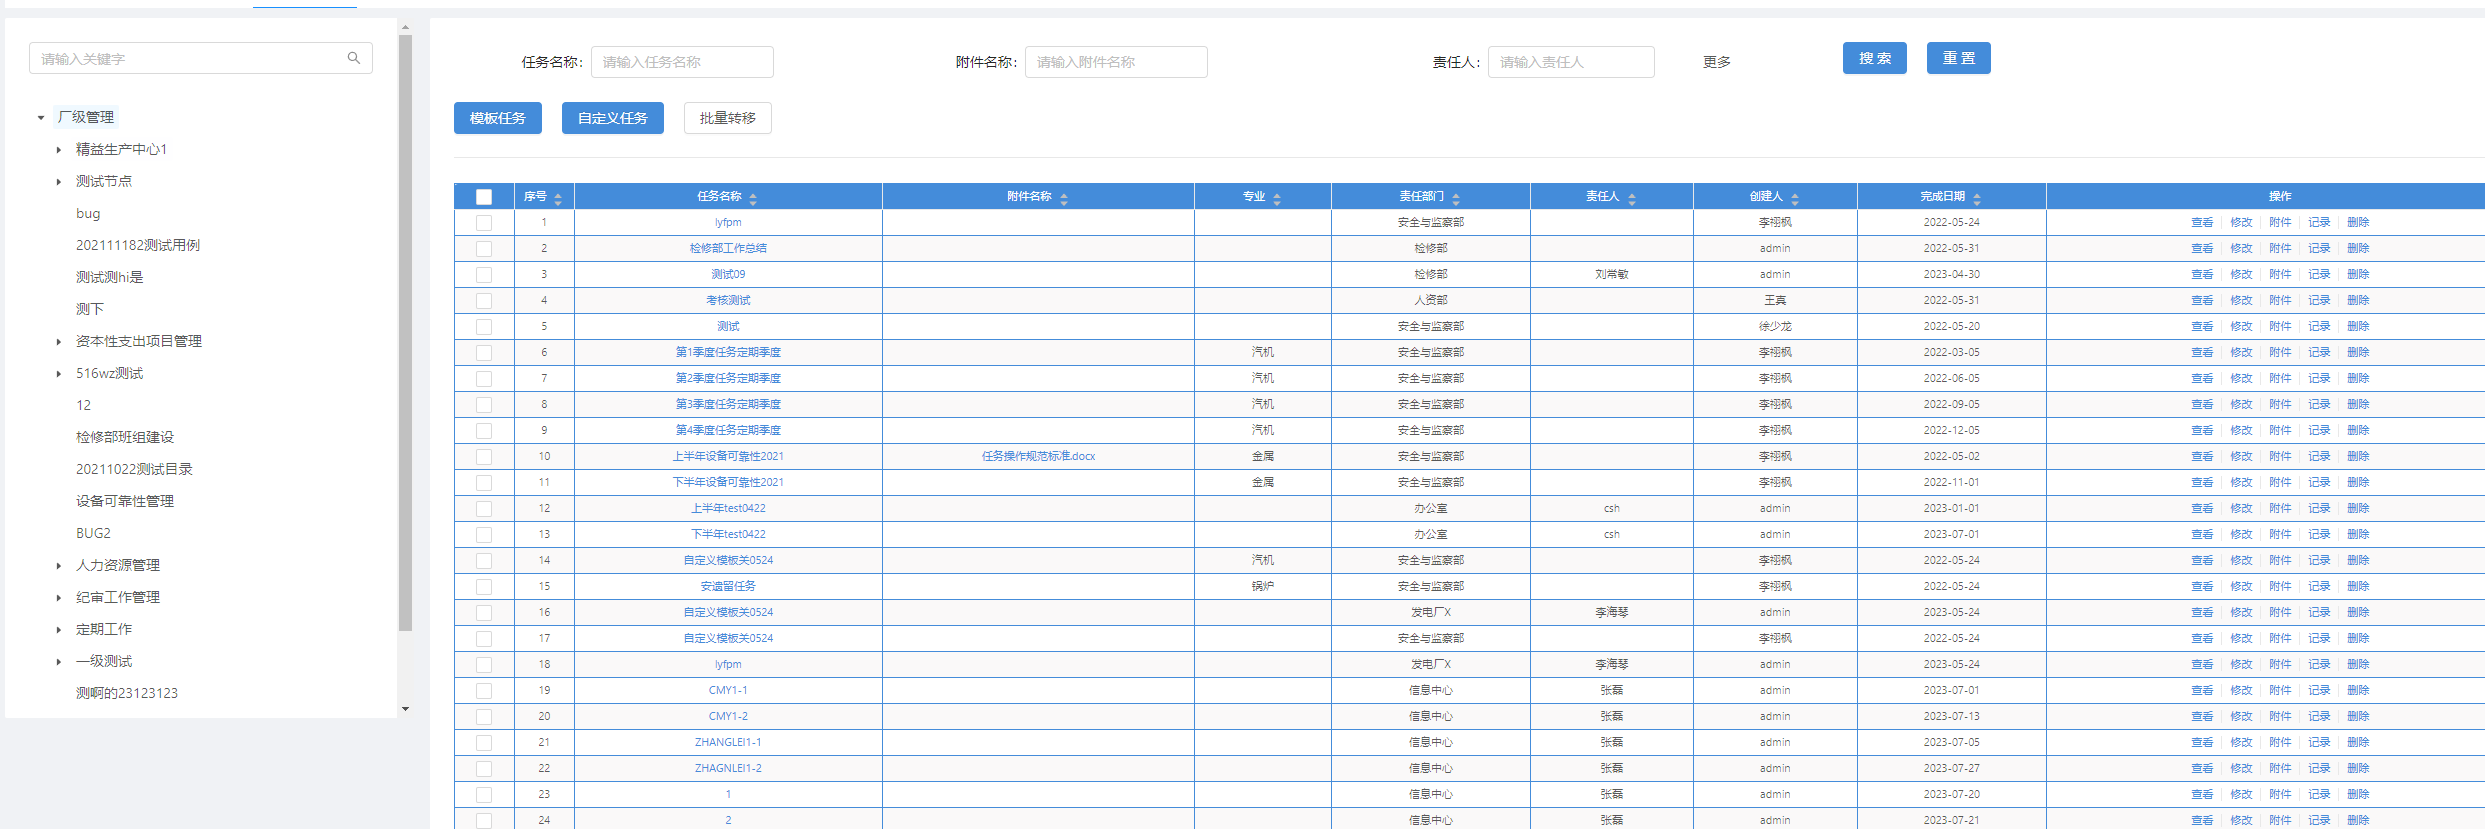2485x829 pixels.
Task: Expand the 纪审工作管理 node
Action: (59, 598)
